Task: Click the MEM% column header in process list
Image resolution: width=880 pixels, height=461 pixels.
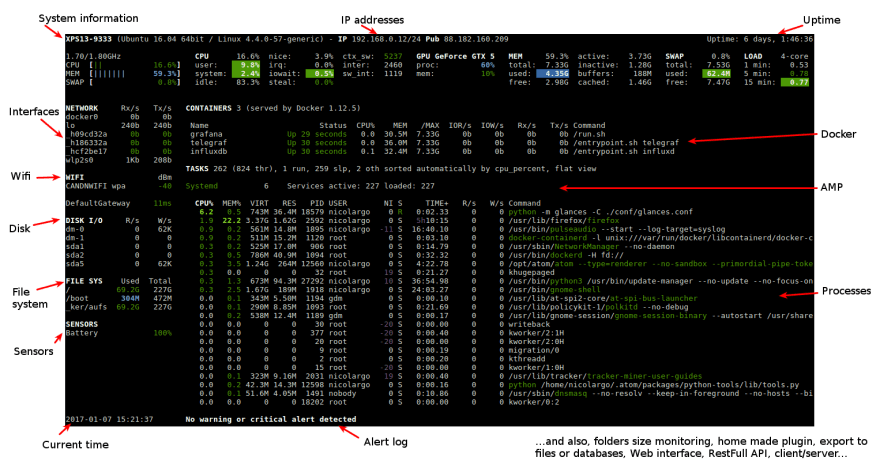Action: click(232, 203)
